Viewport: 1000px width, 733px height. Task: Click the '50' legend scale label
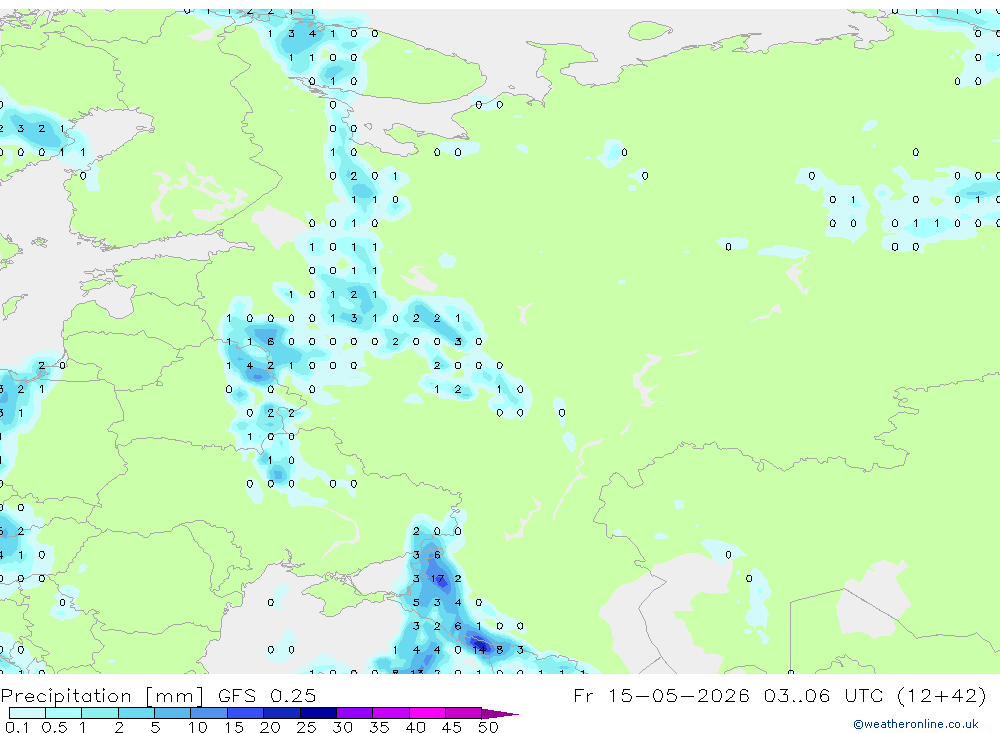pos(488,727)
